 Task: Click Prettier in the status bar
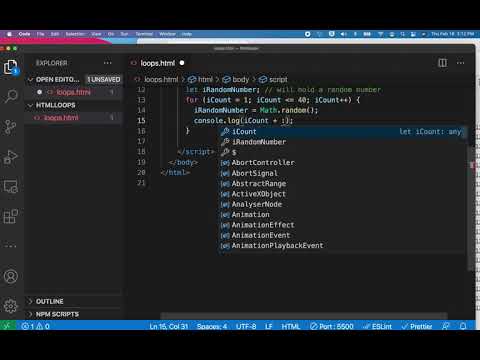point(417,326)
